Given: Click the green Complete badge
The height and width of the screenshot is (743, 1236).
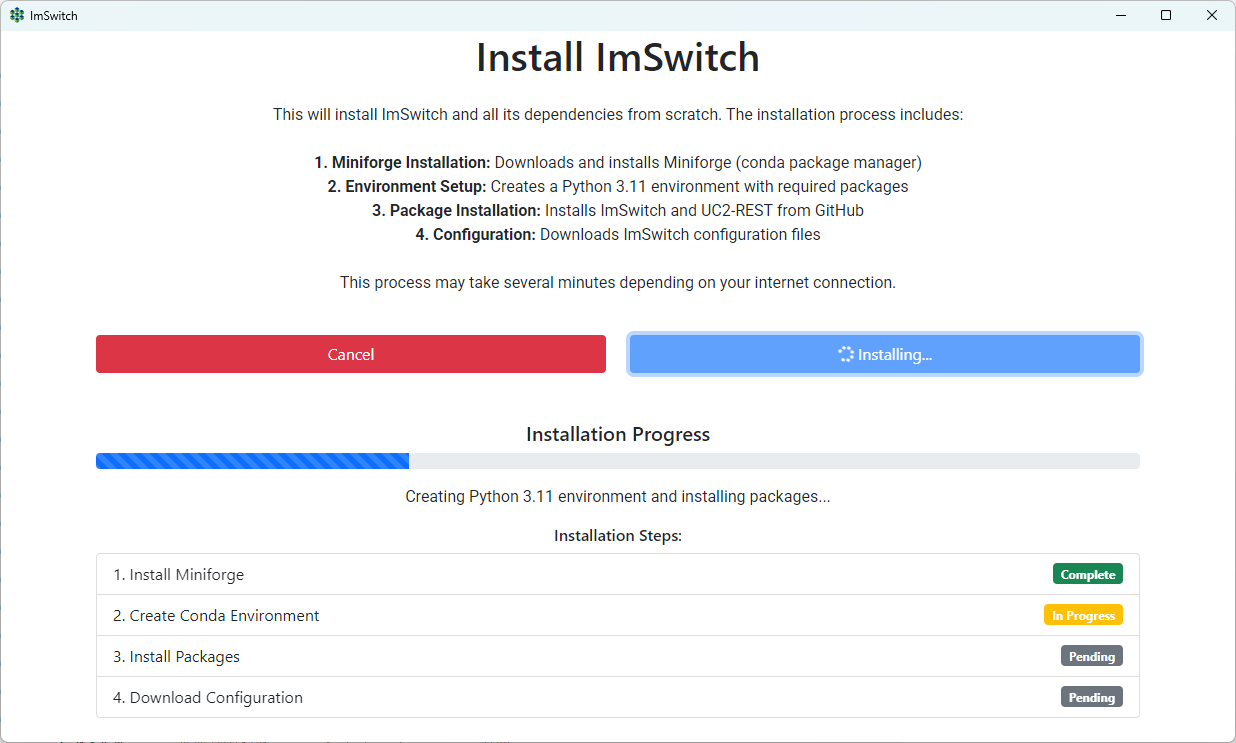Looking at the screenshot, I should [1088, 574].
